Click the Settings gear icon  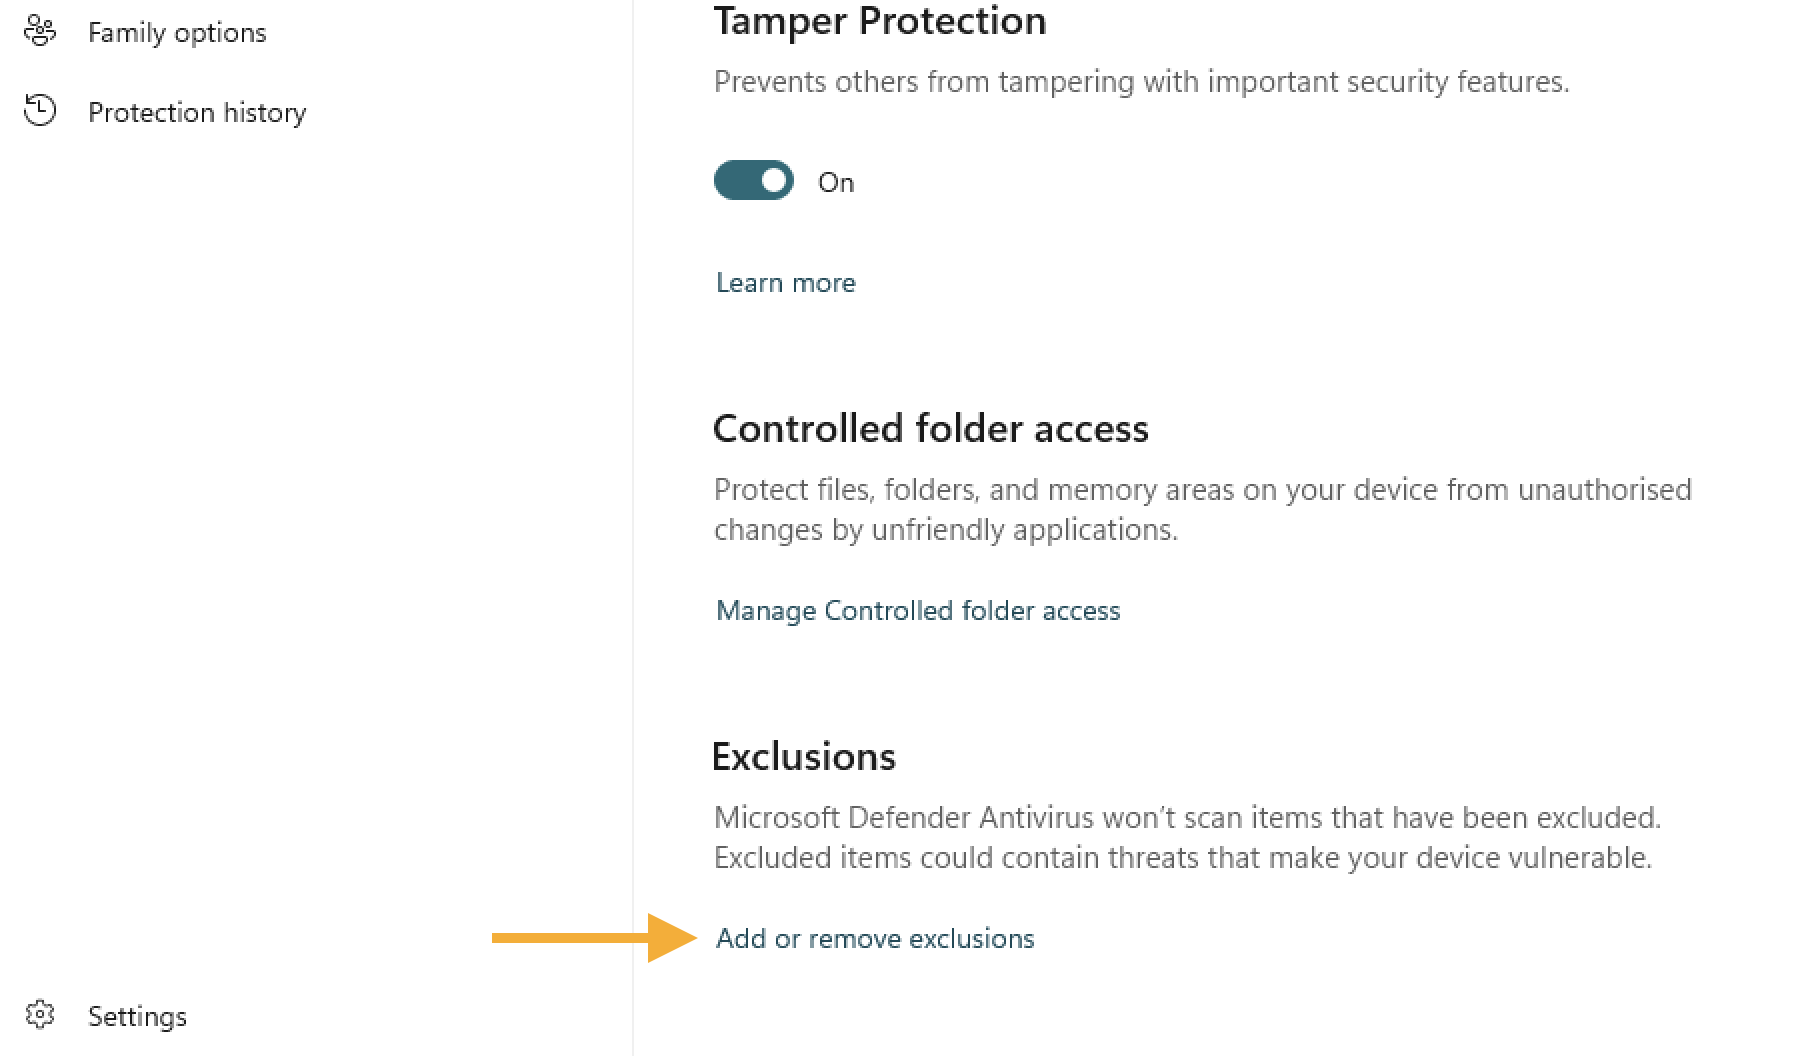click(40, 1014)
